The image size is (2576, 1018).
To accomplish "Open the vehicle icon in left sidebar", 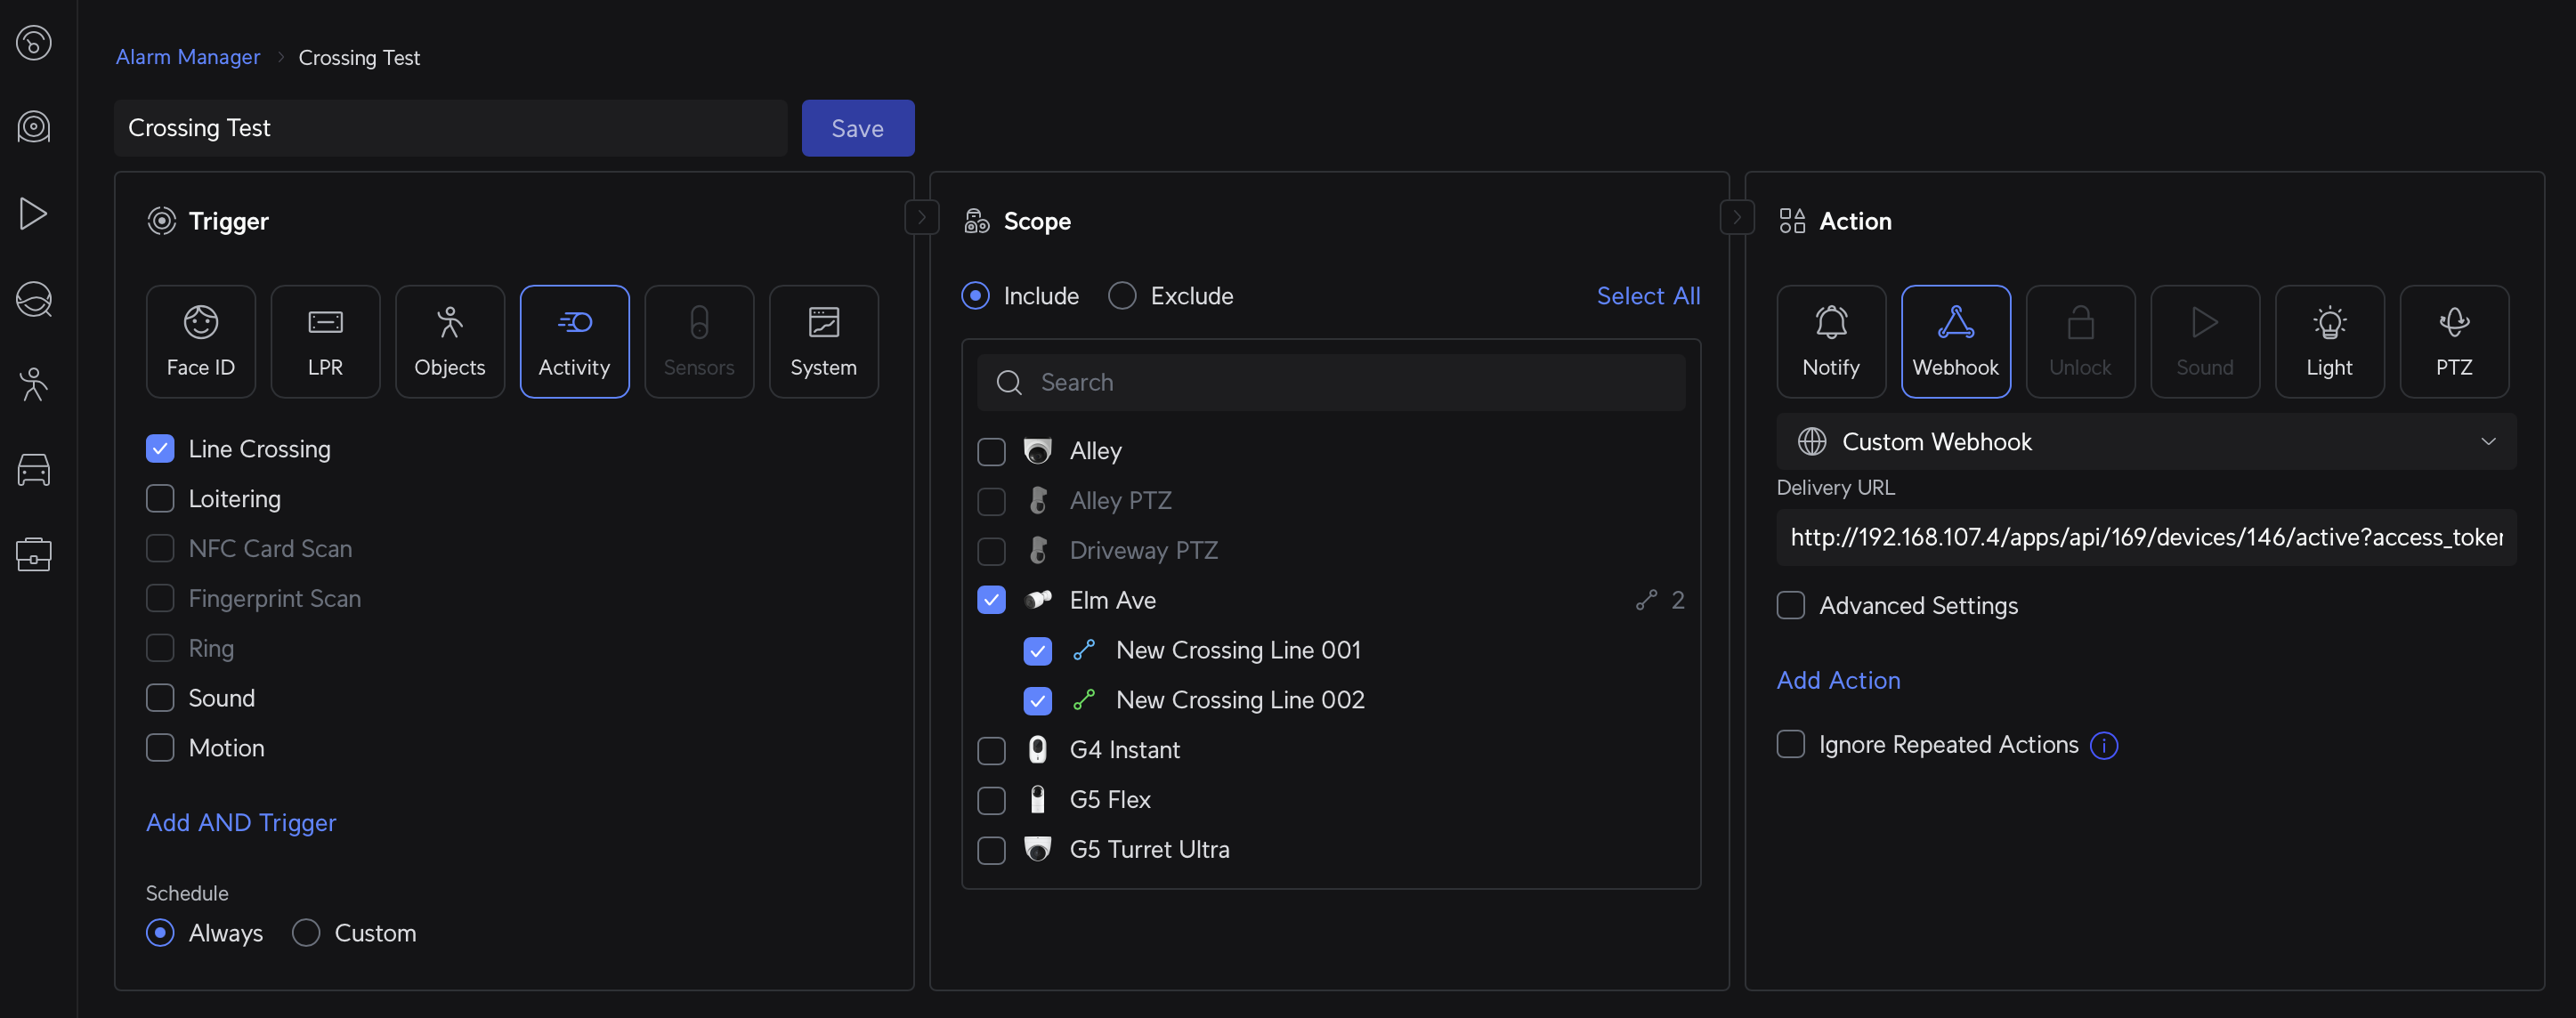I will pos(33,469).
